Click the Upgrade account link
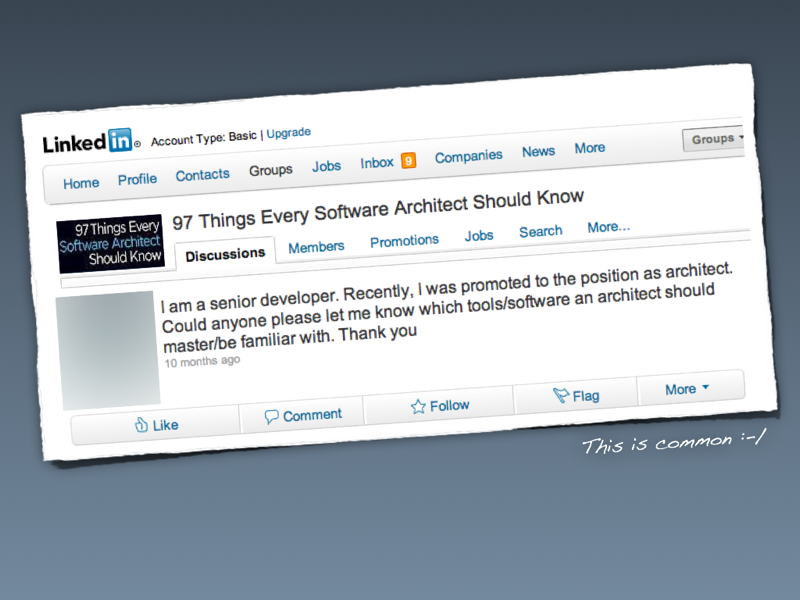The width and height of the screenshot is (800, 600). coord(288,133)
